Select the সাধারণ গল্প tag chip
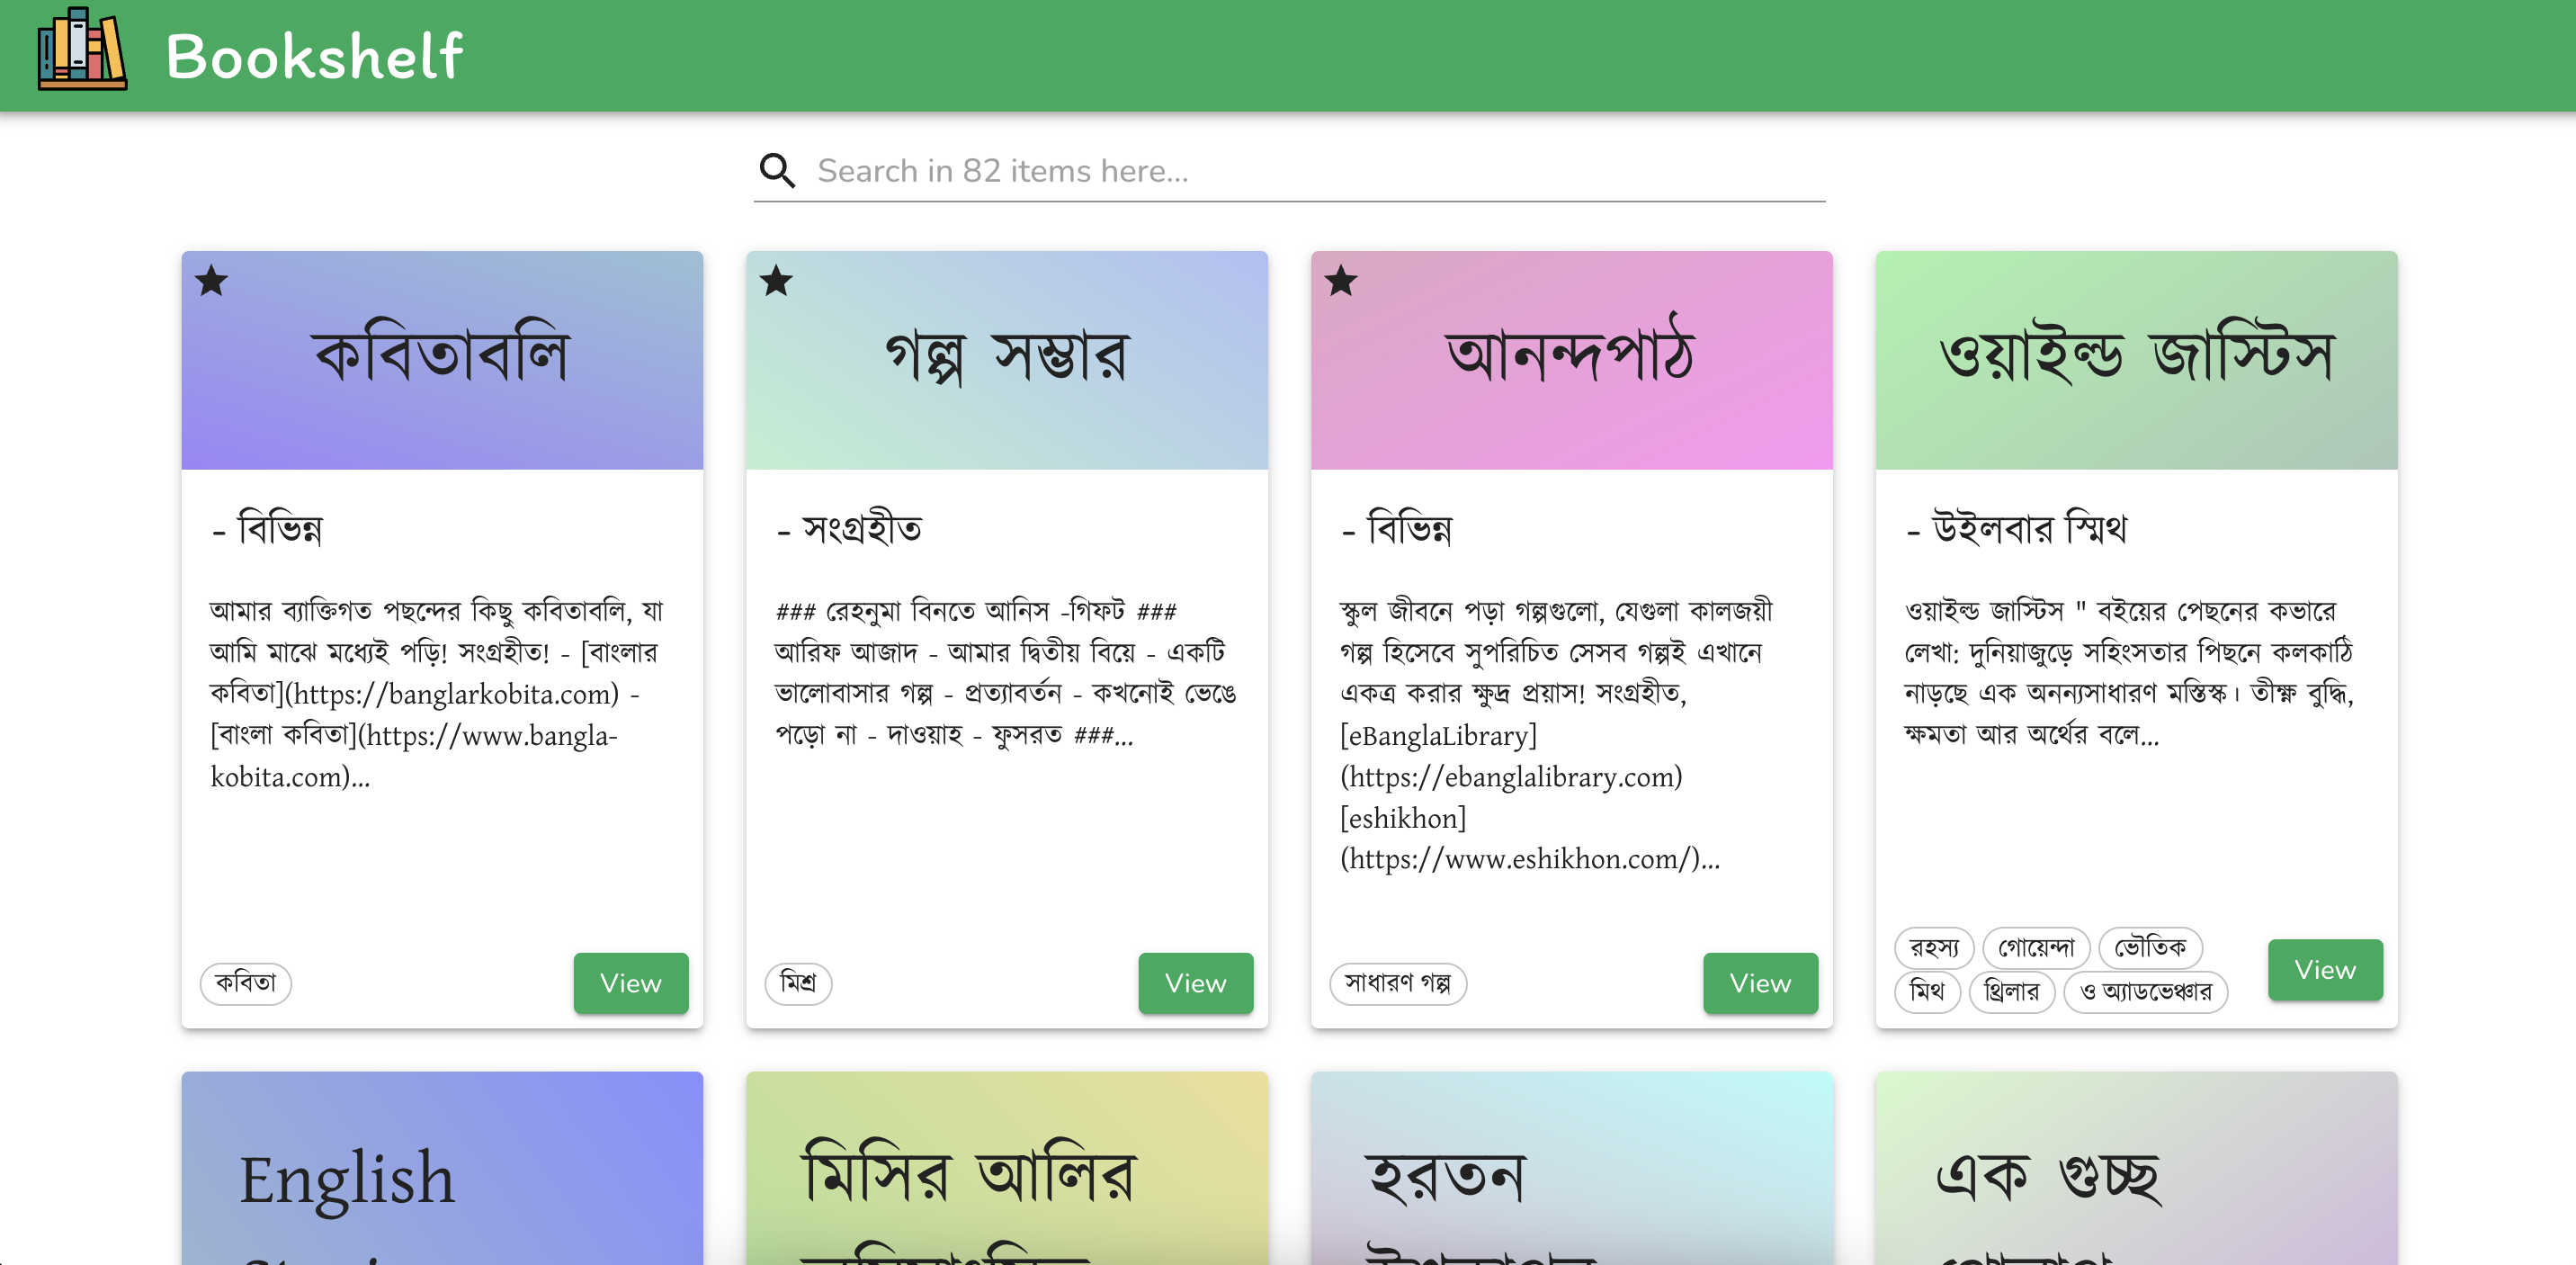The image size is (2576, 1265). click(x=1398, y=983)
